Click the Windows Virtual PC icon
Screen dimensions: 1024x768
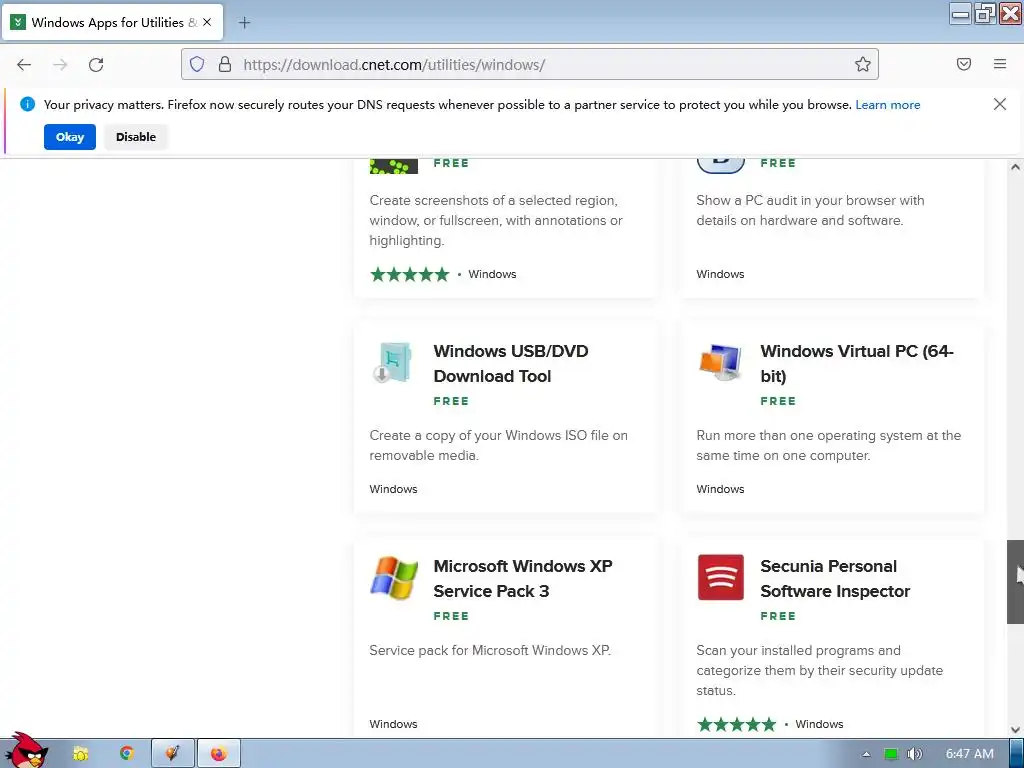720,362
